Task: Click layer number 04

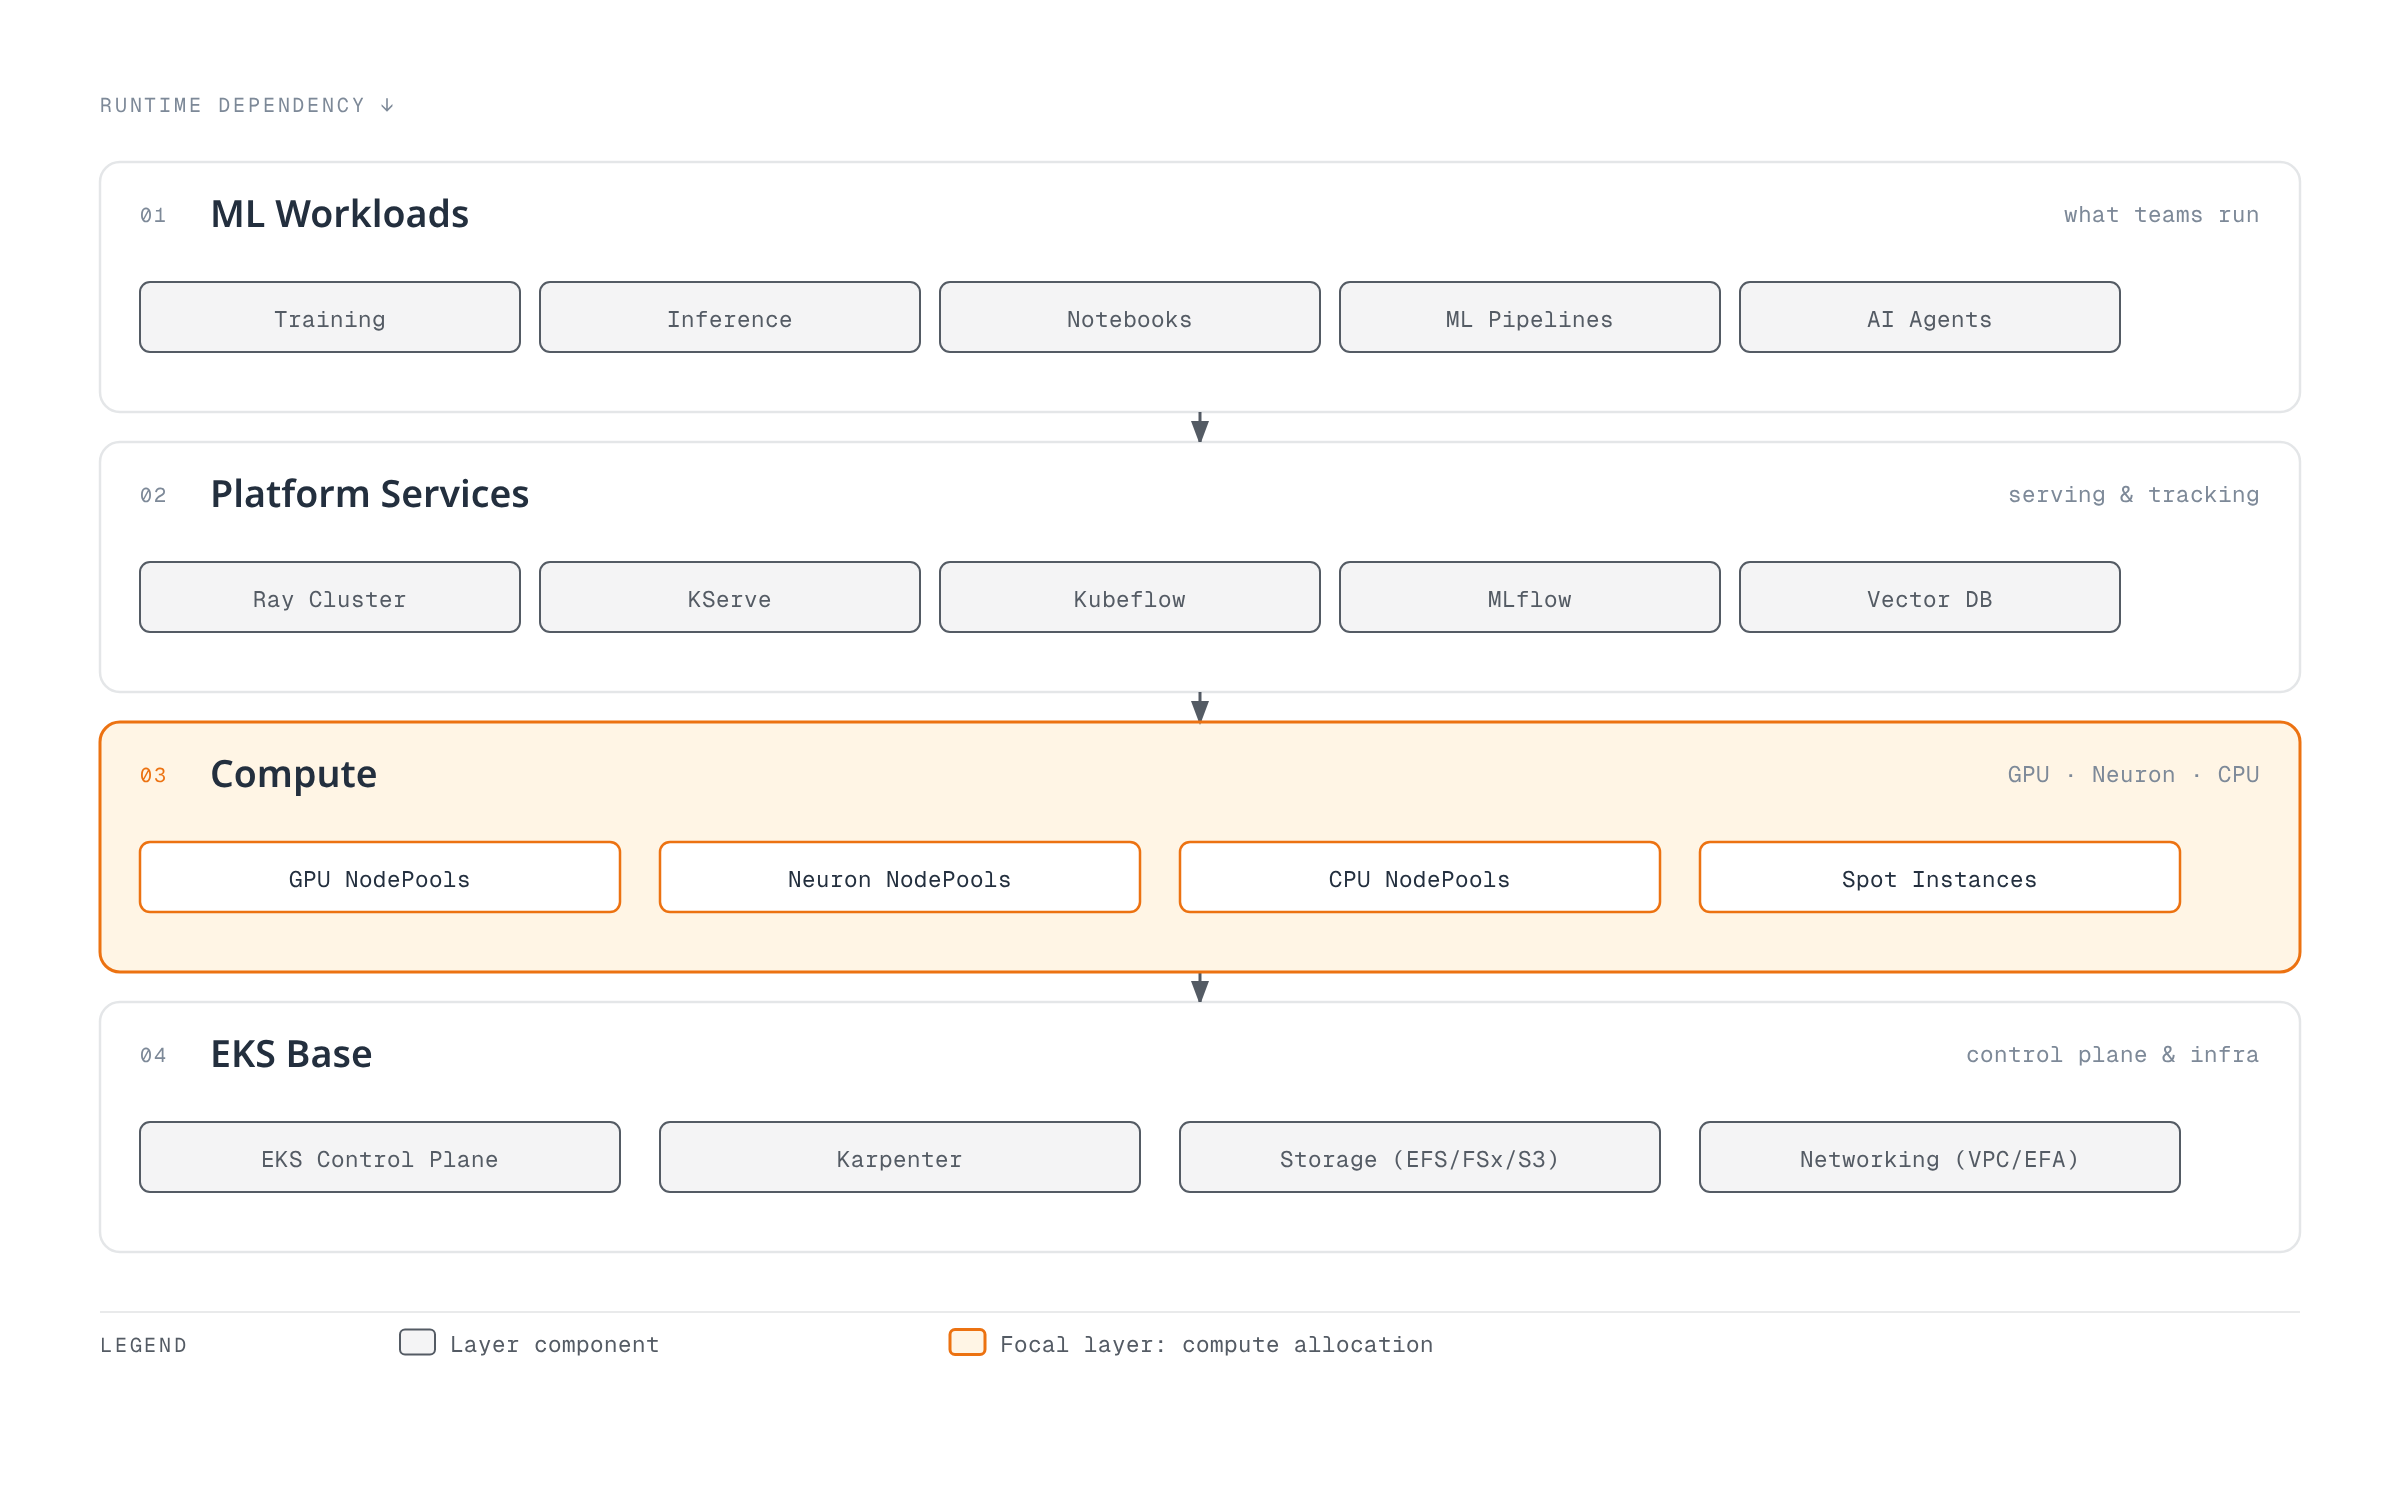Action: pyautogui.click(x=153, y=1055)
